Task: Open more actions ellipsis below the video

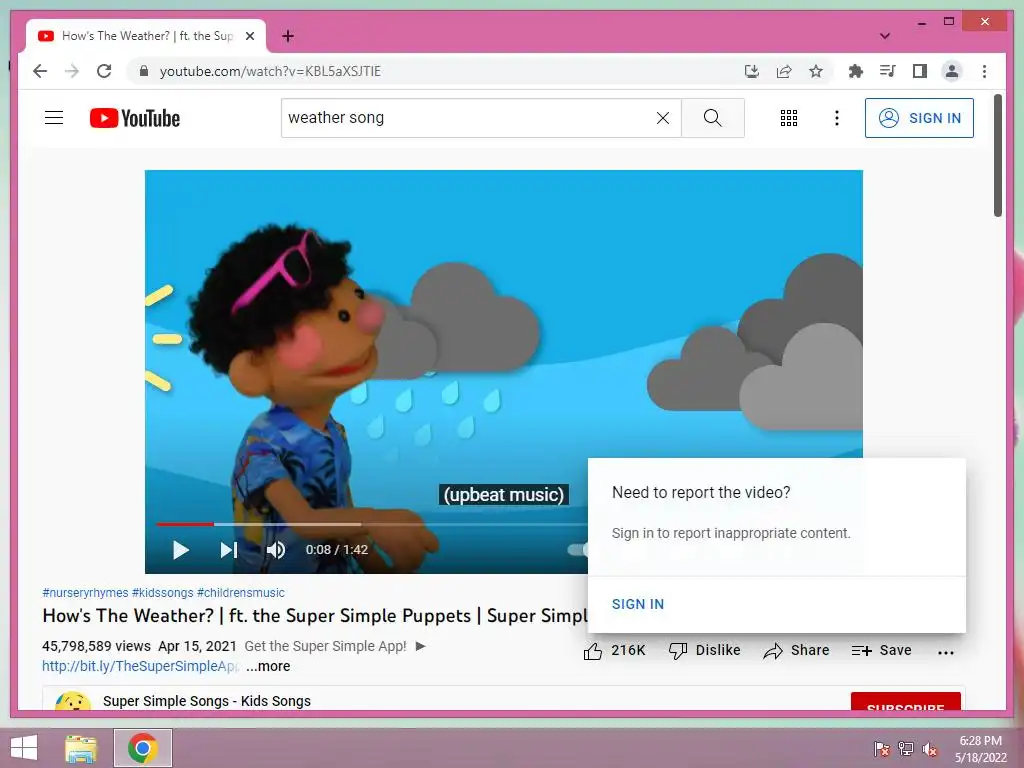Action: (x=945, y=652)
